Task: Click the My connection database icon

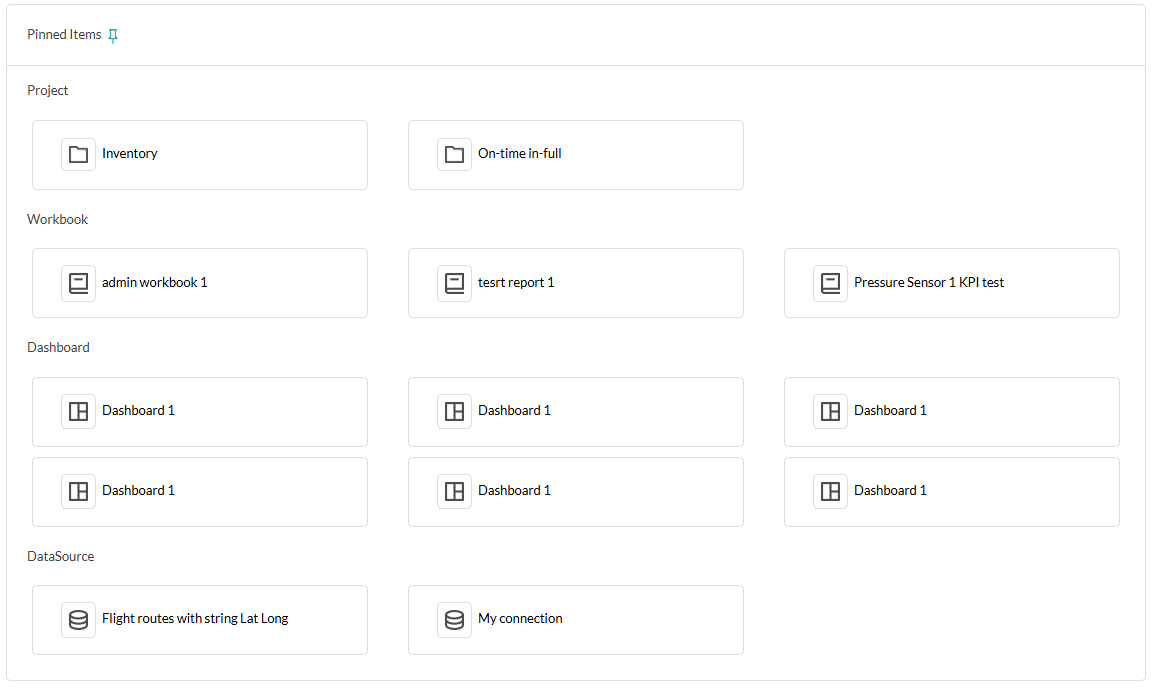Action: [x=454, y=620]
